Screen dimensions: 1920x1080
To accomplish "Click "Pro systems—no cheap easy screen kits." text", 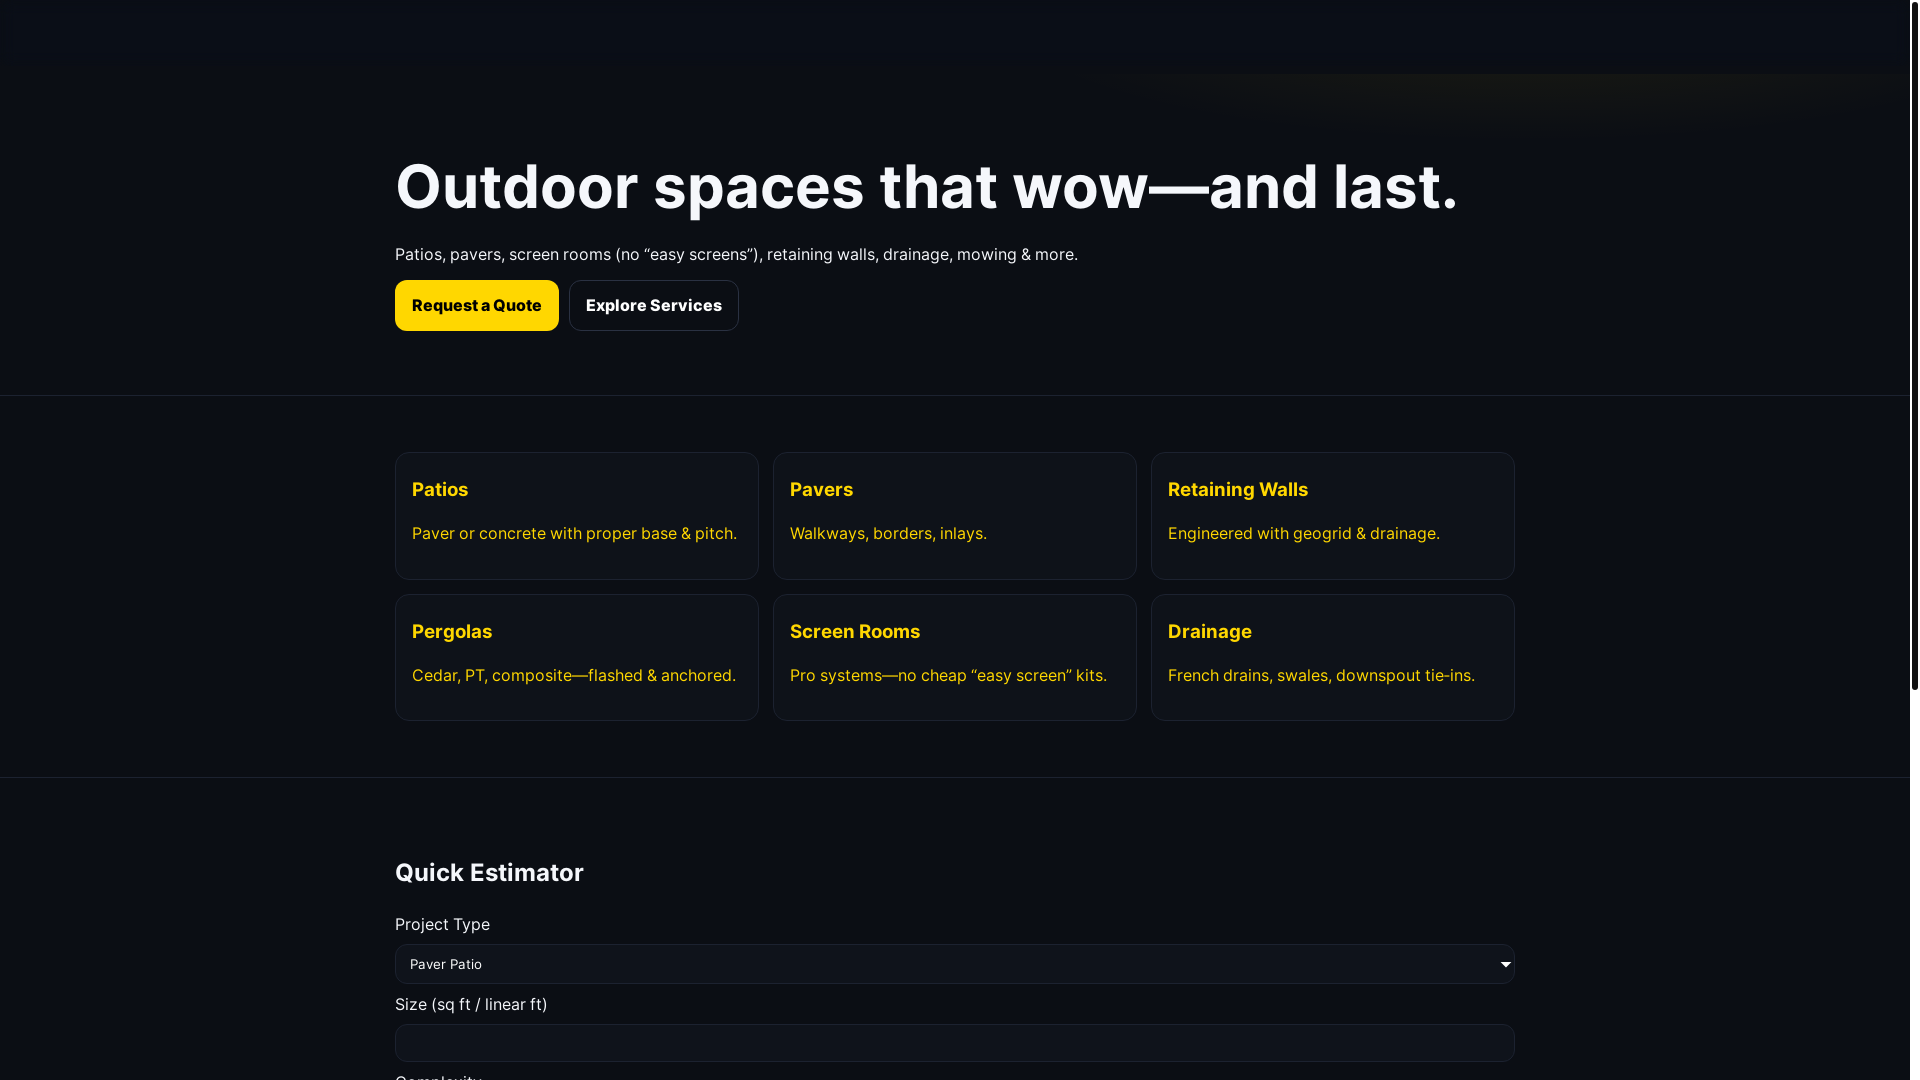I will pyautogui.click(x=948, y=676).
